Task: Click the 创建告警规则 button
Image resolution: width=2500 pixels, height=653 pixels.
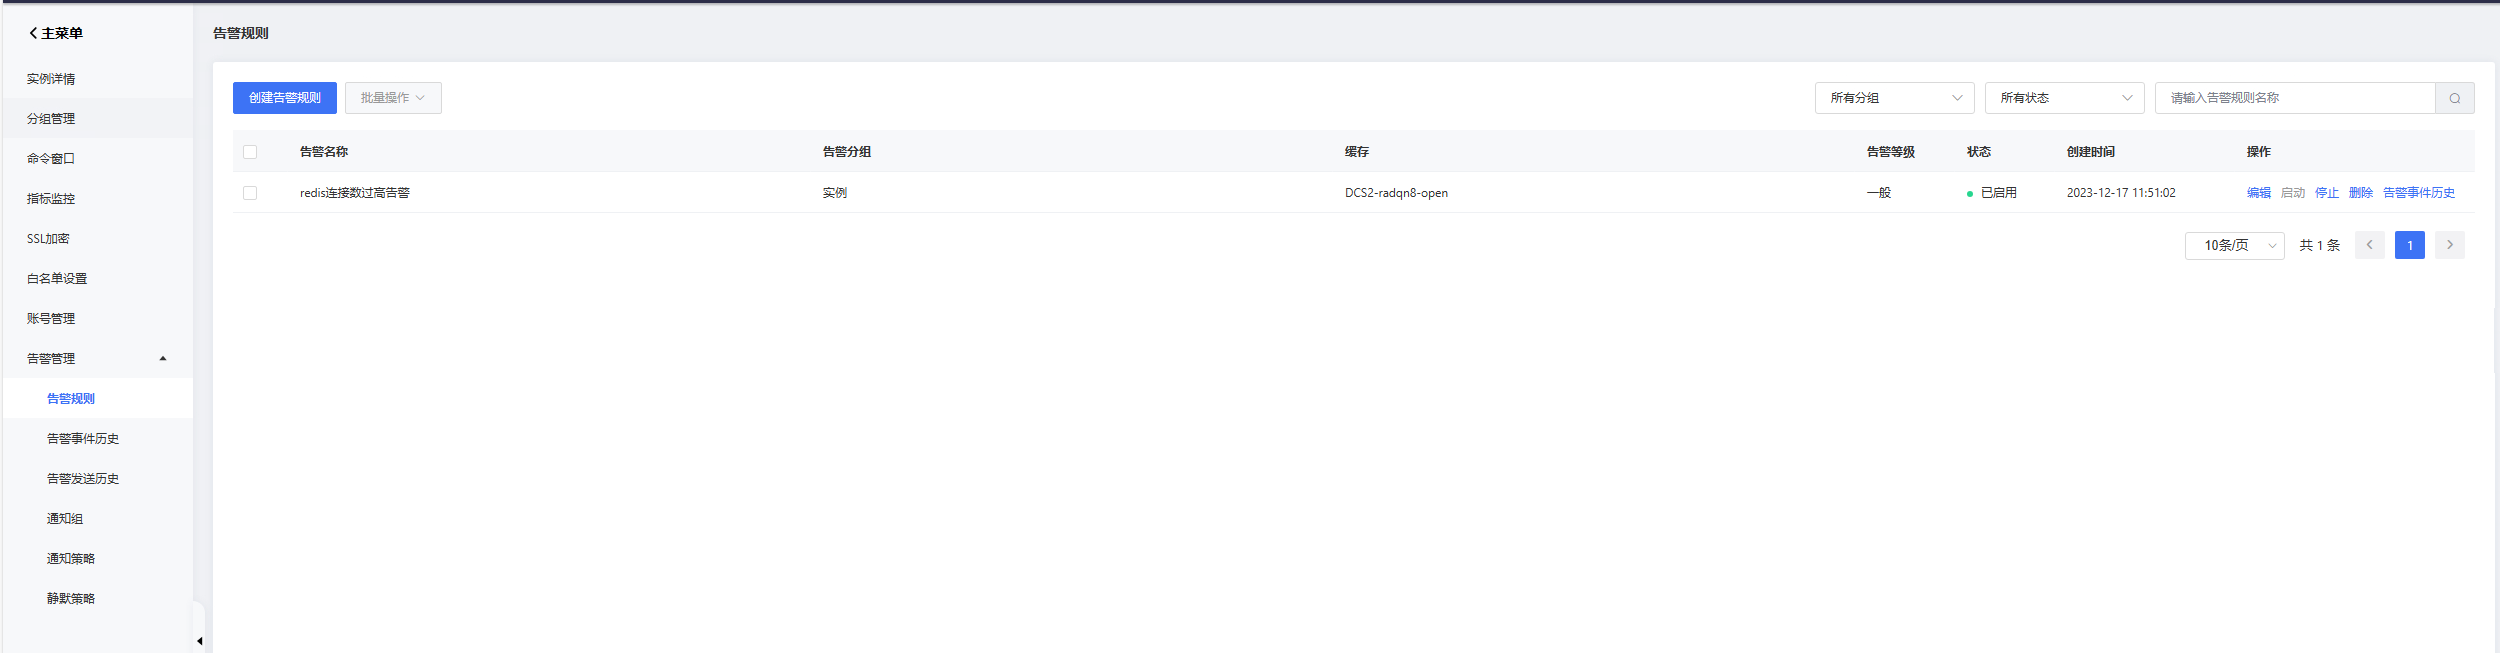Action: click(284, 98)
